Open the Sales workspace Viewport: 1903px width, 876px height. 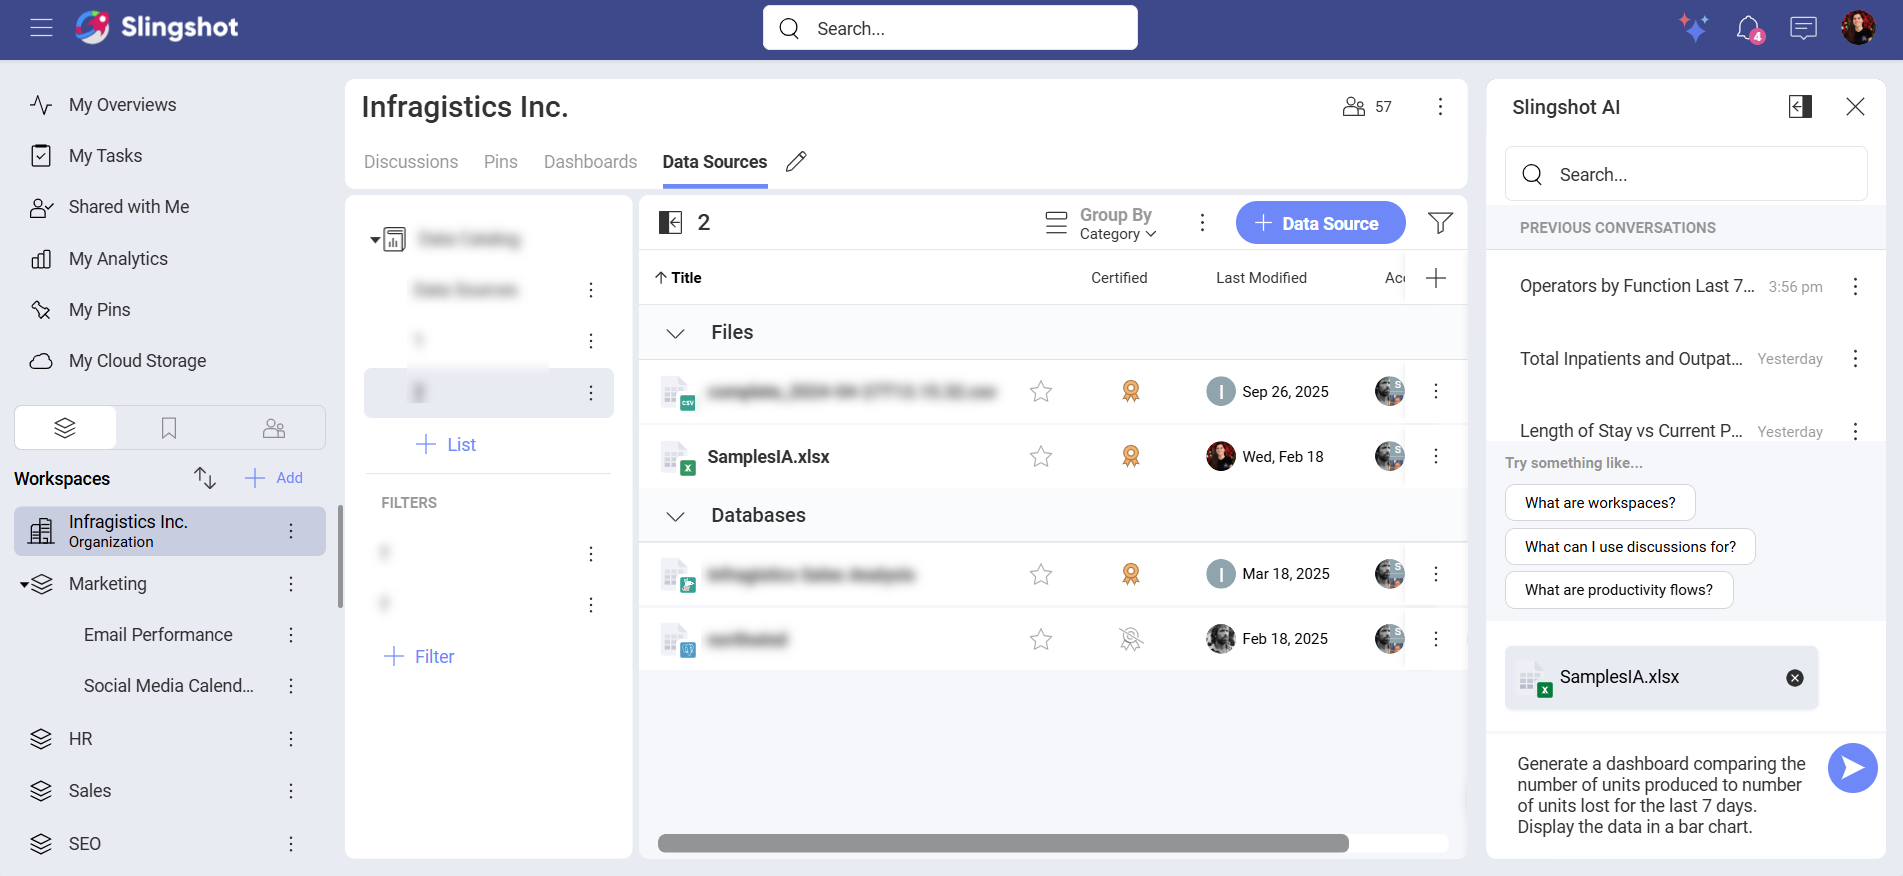[x=89, y=791]
